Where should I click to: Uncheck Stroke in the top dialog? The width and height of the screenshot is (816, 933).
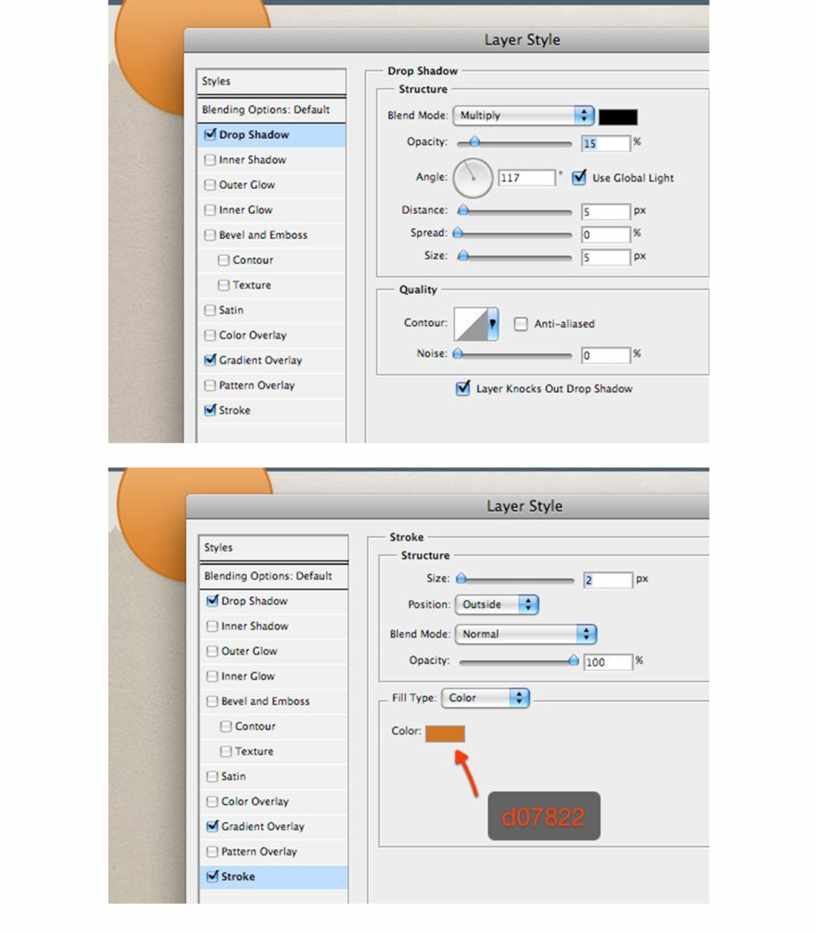pos(210,410)
